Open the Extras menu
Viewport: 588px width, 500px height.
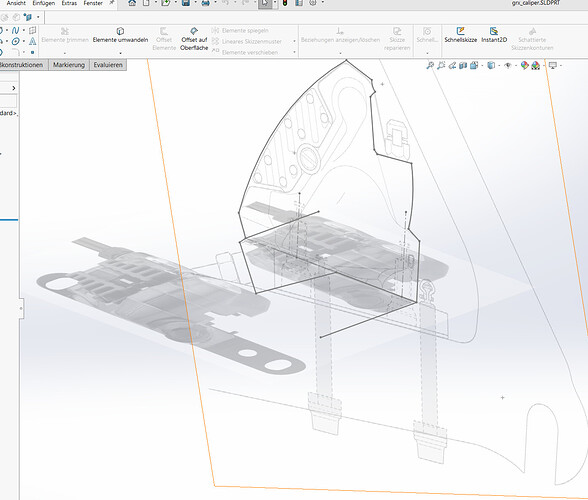69,3
